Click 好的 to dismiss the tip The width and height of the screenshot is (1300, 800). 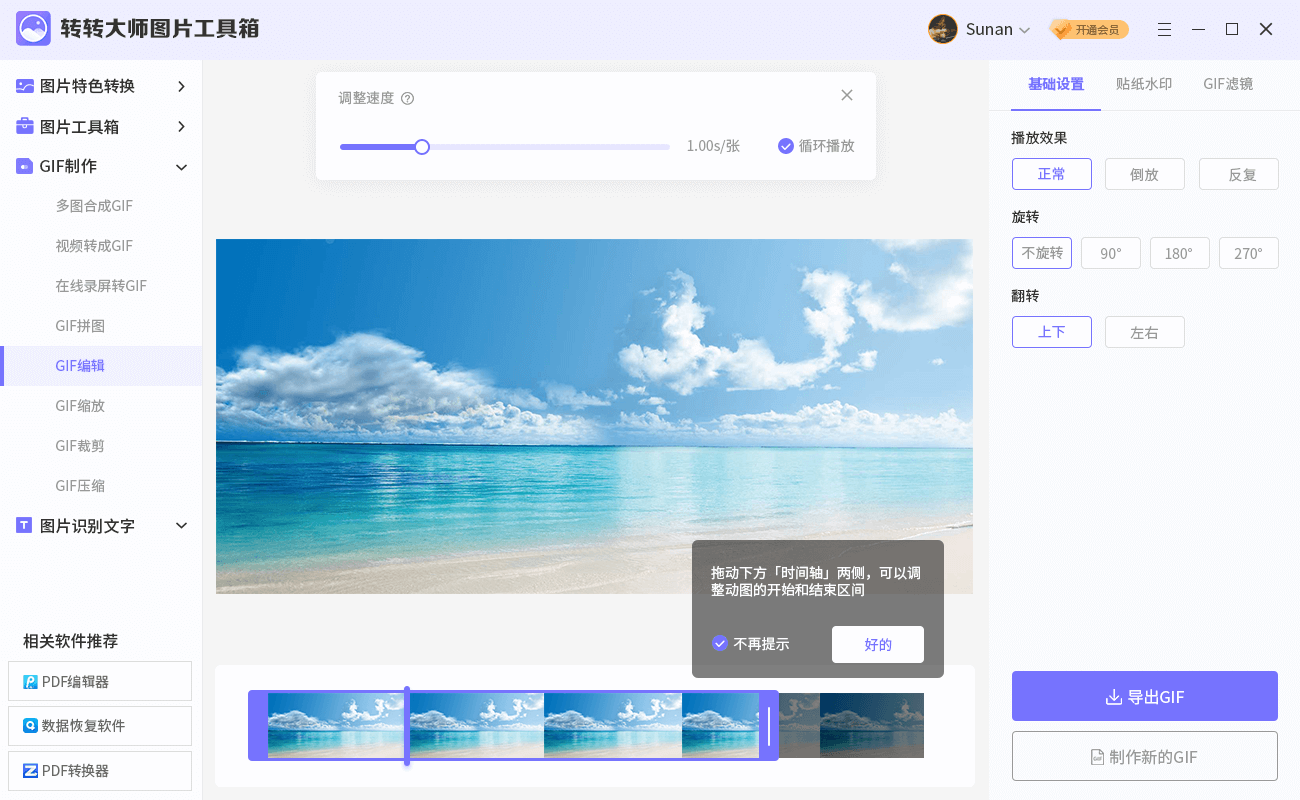click(x=877, y=645)
